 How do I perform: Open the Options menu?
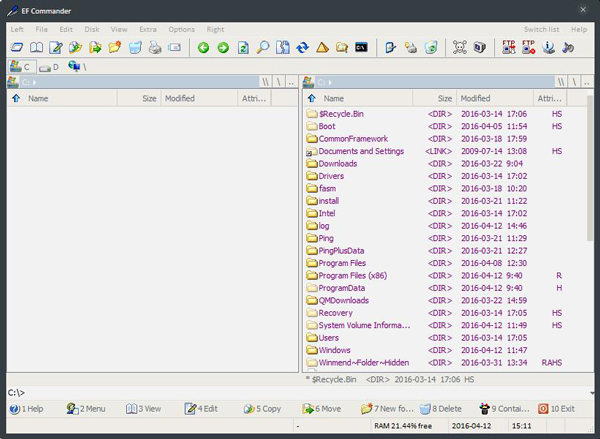(181, 29)
